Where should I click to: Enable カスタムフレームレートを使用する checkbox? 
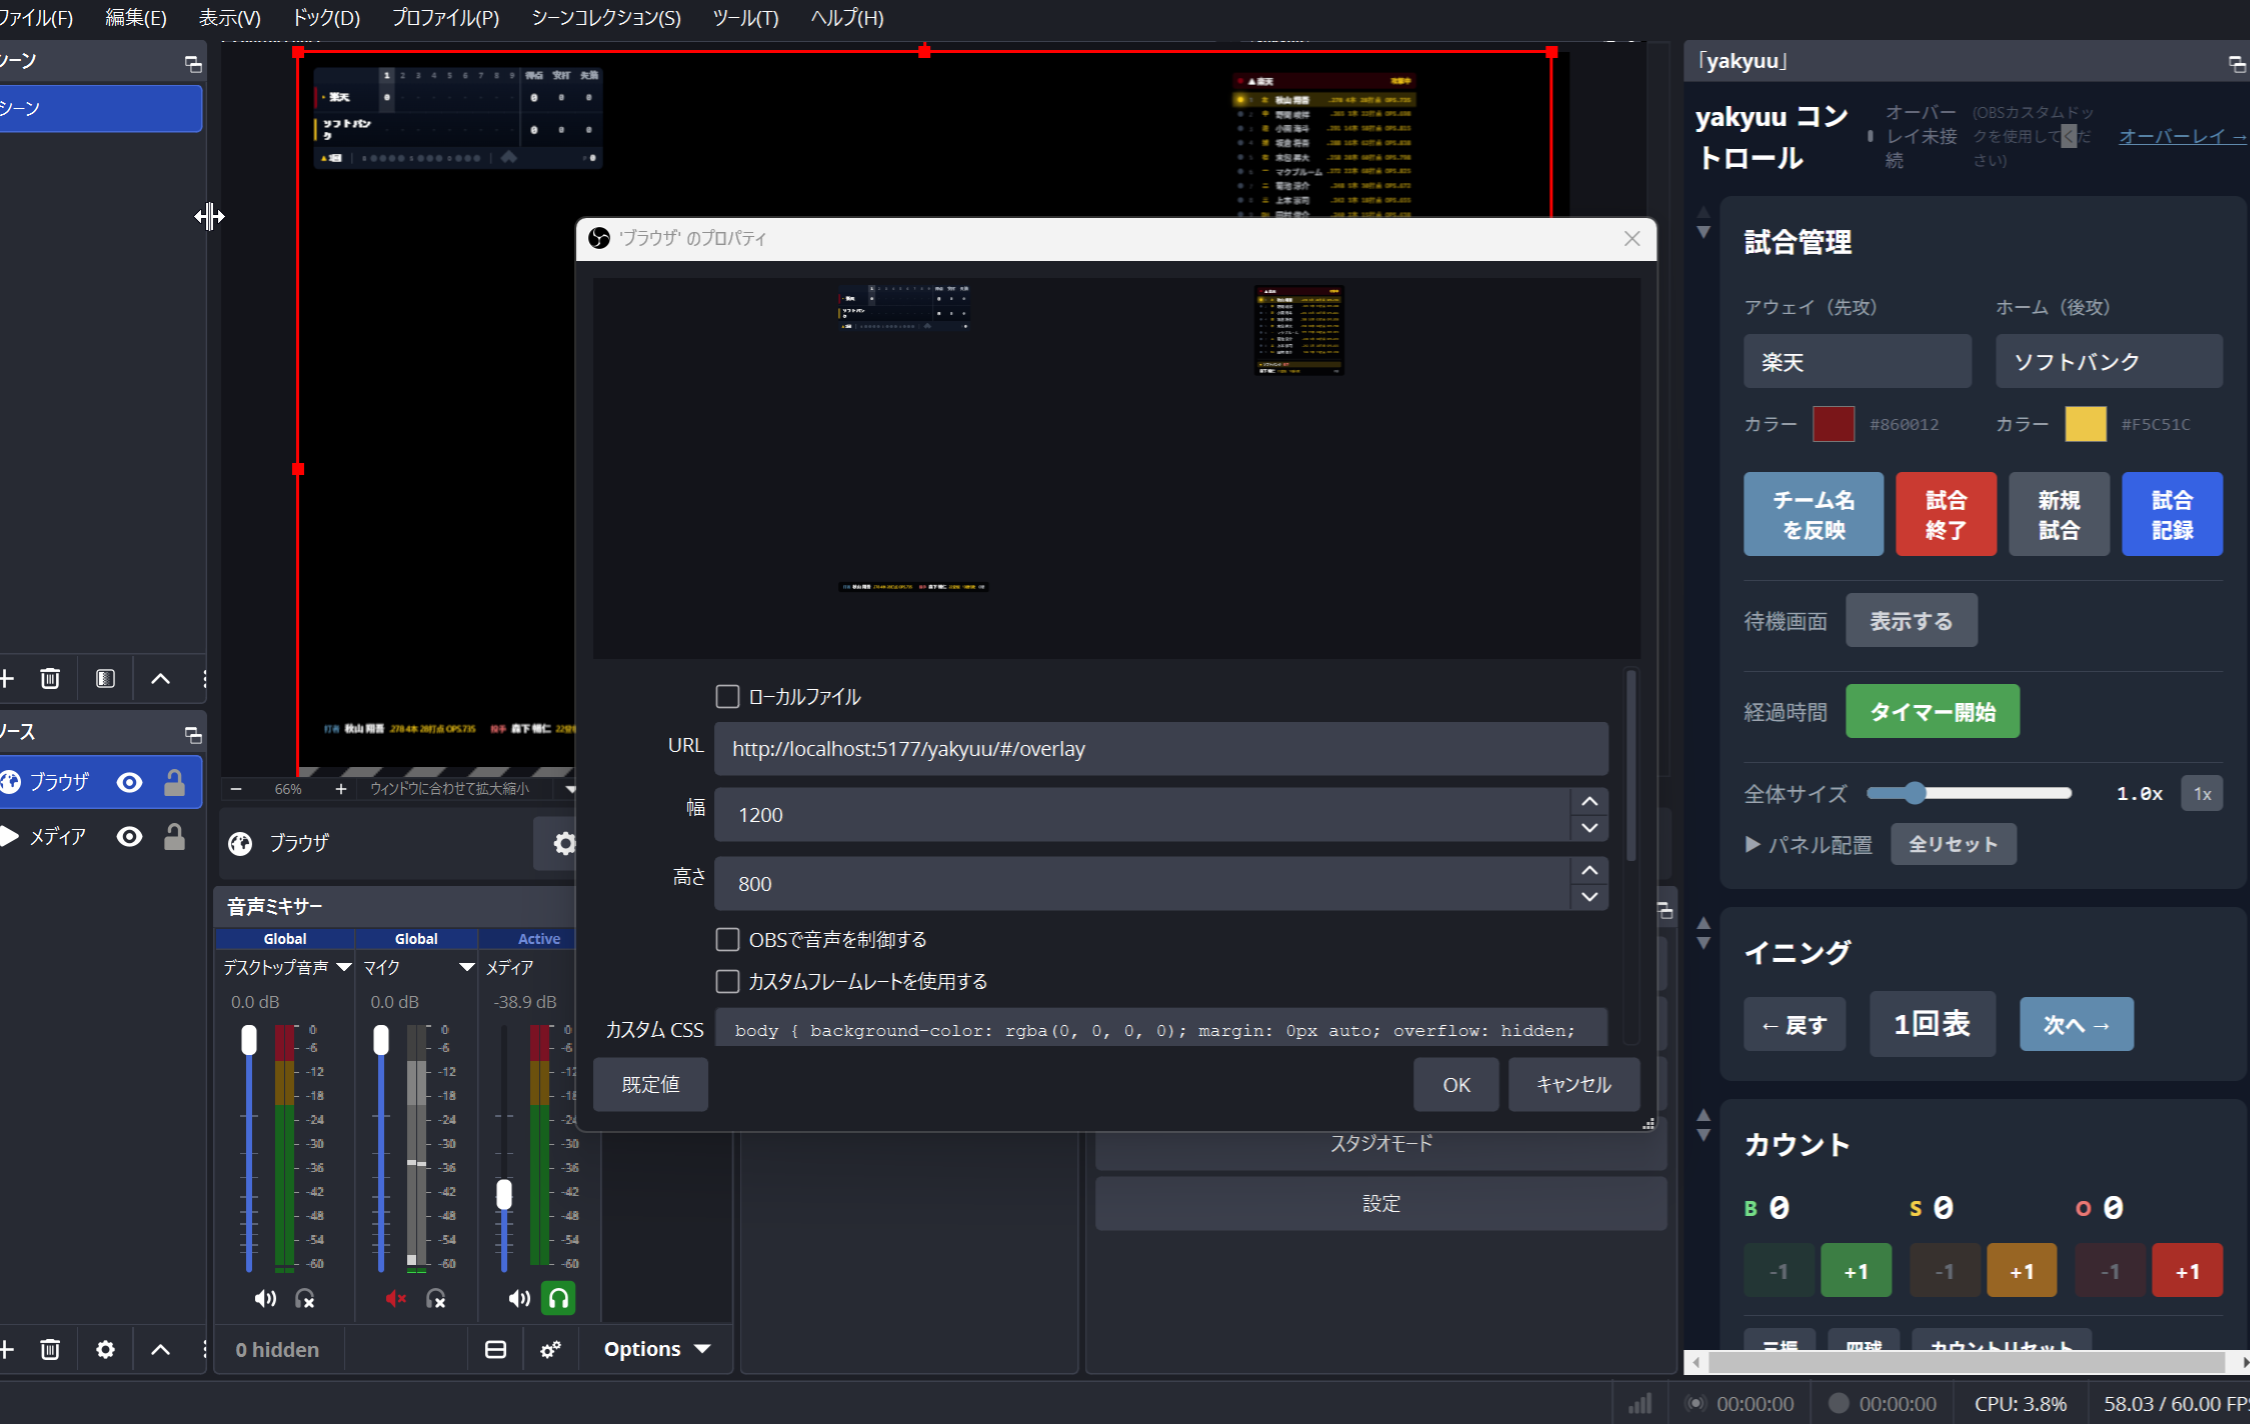point(728,981)
